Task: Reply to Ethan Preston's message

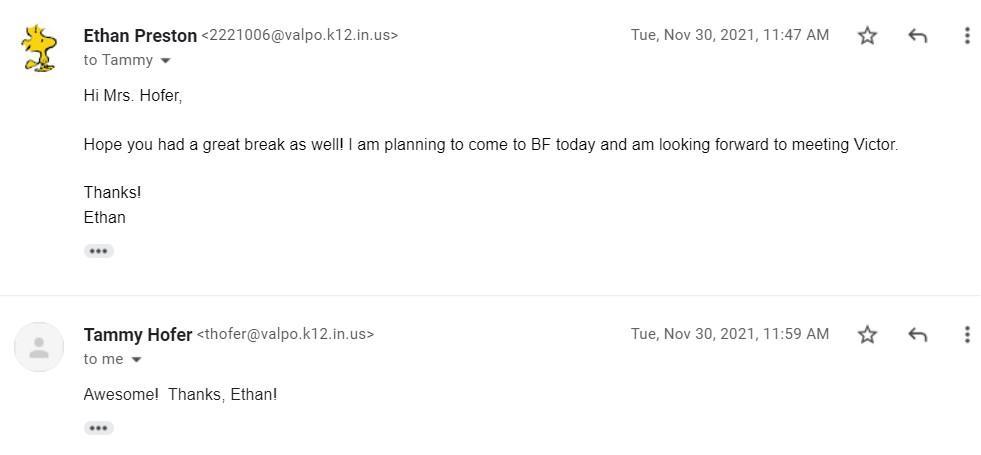Action: pos(917,36)
